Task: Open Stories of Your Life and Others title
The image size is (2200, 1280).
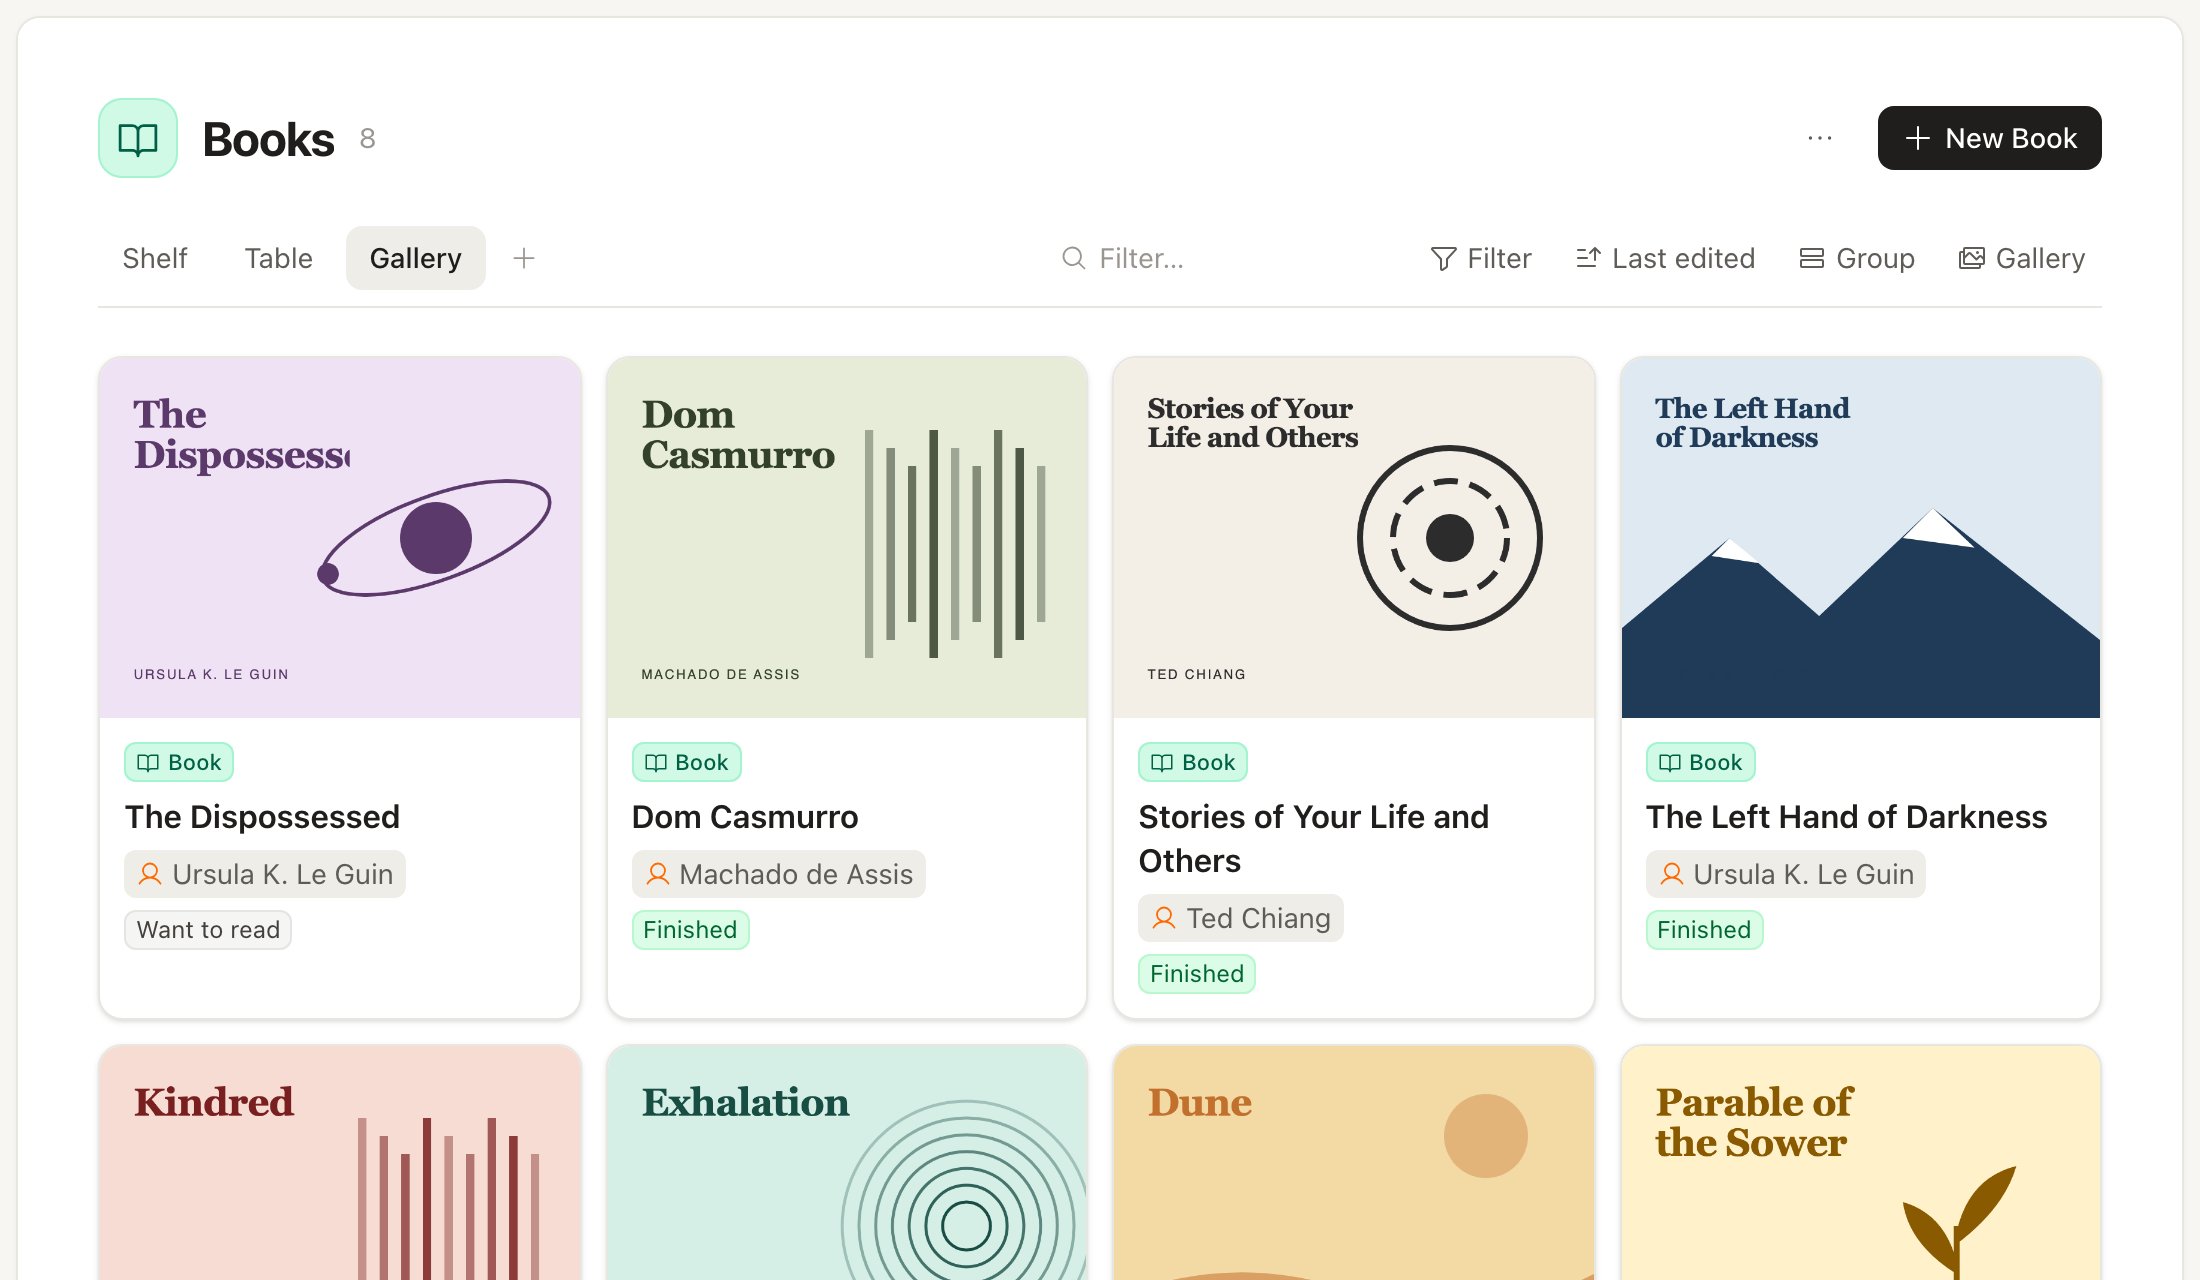Action: point(1314,839)
